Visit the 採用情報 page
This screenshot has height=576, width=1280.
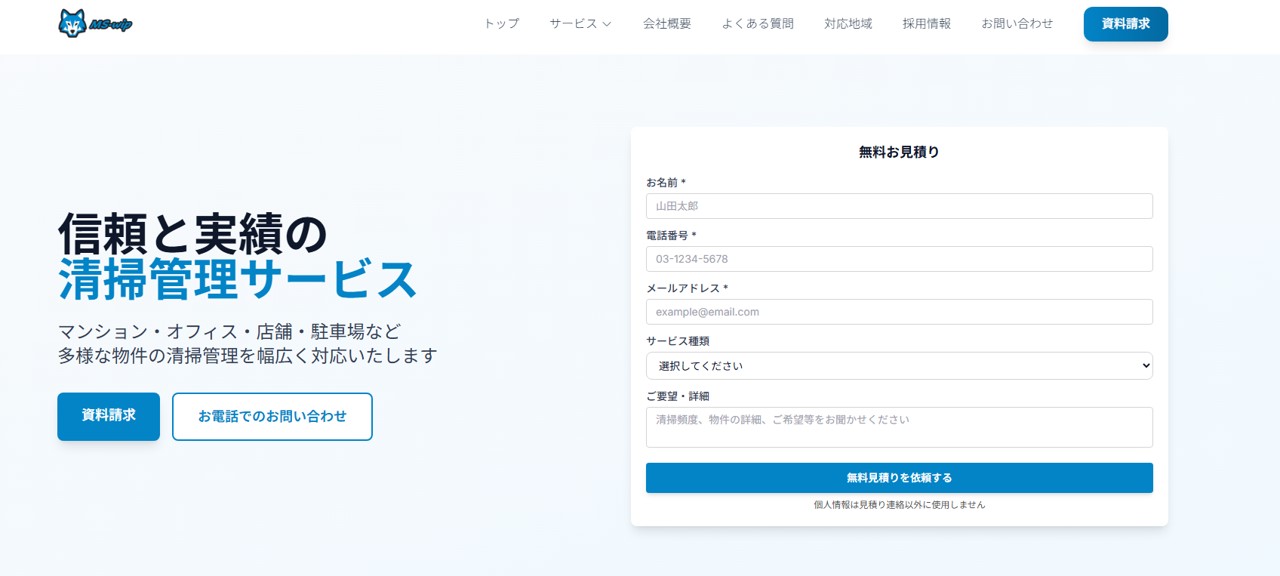[x=927, y=24]
